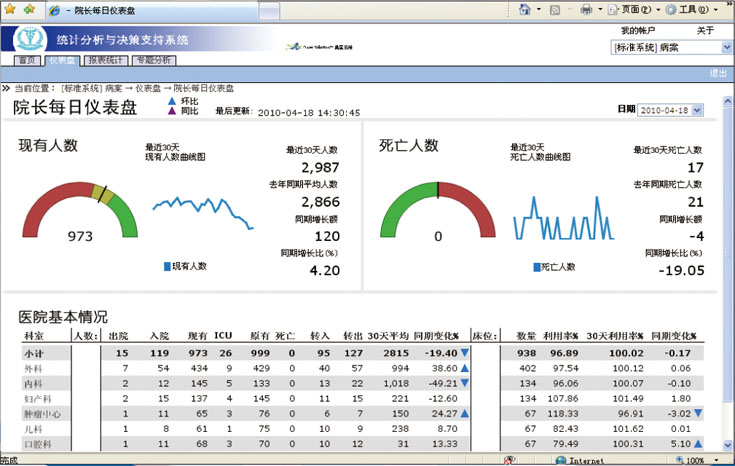Click the 小计 subtotal row label
This screenshot has height=466, width=735.
(33, 353)
